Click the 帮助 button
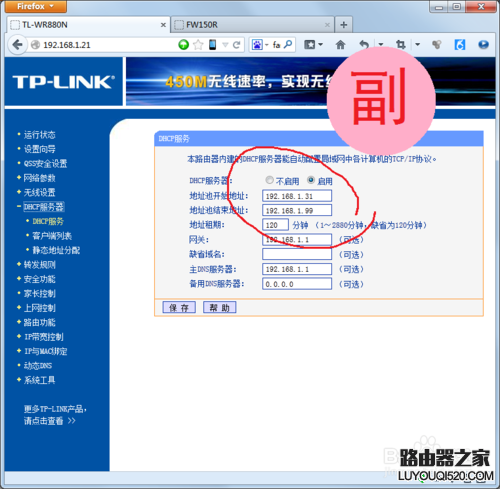 [x=220, y=307]
